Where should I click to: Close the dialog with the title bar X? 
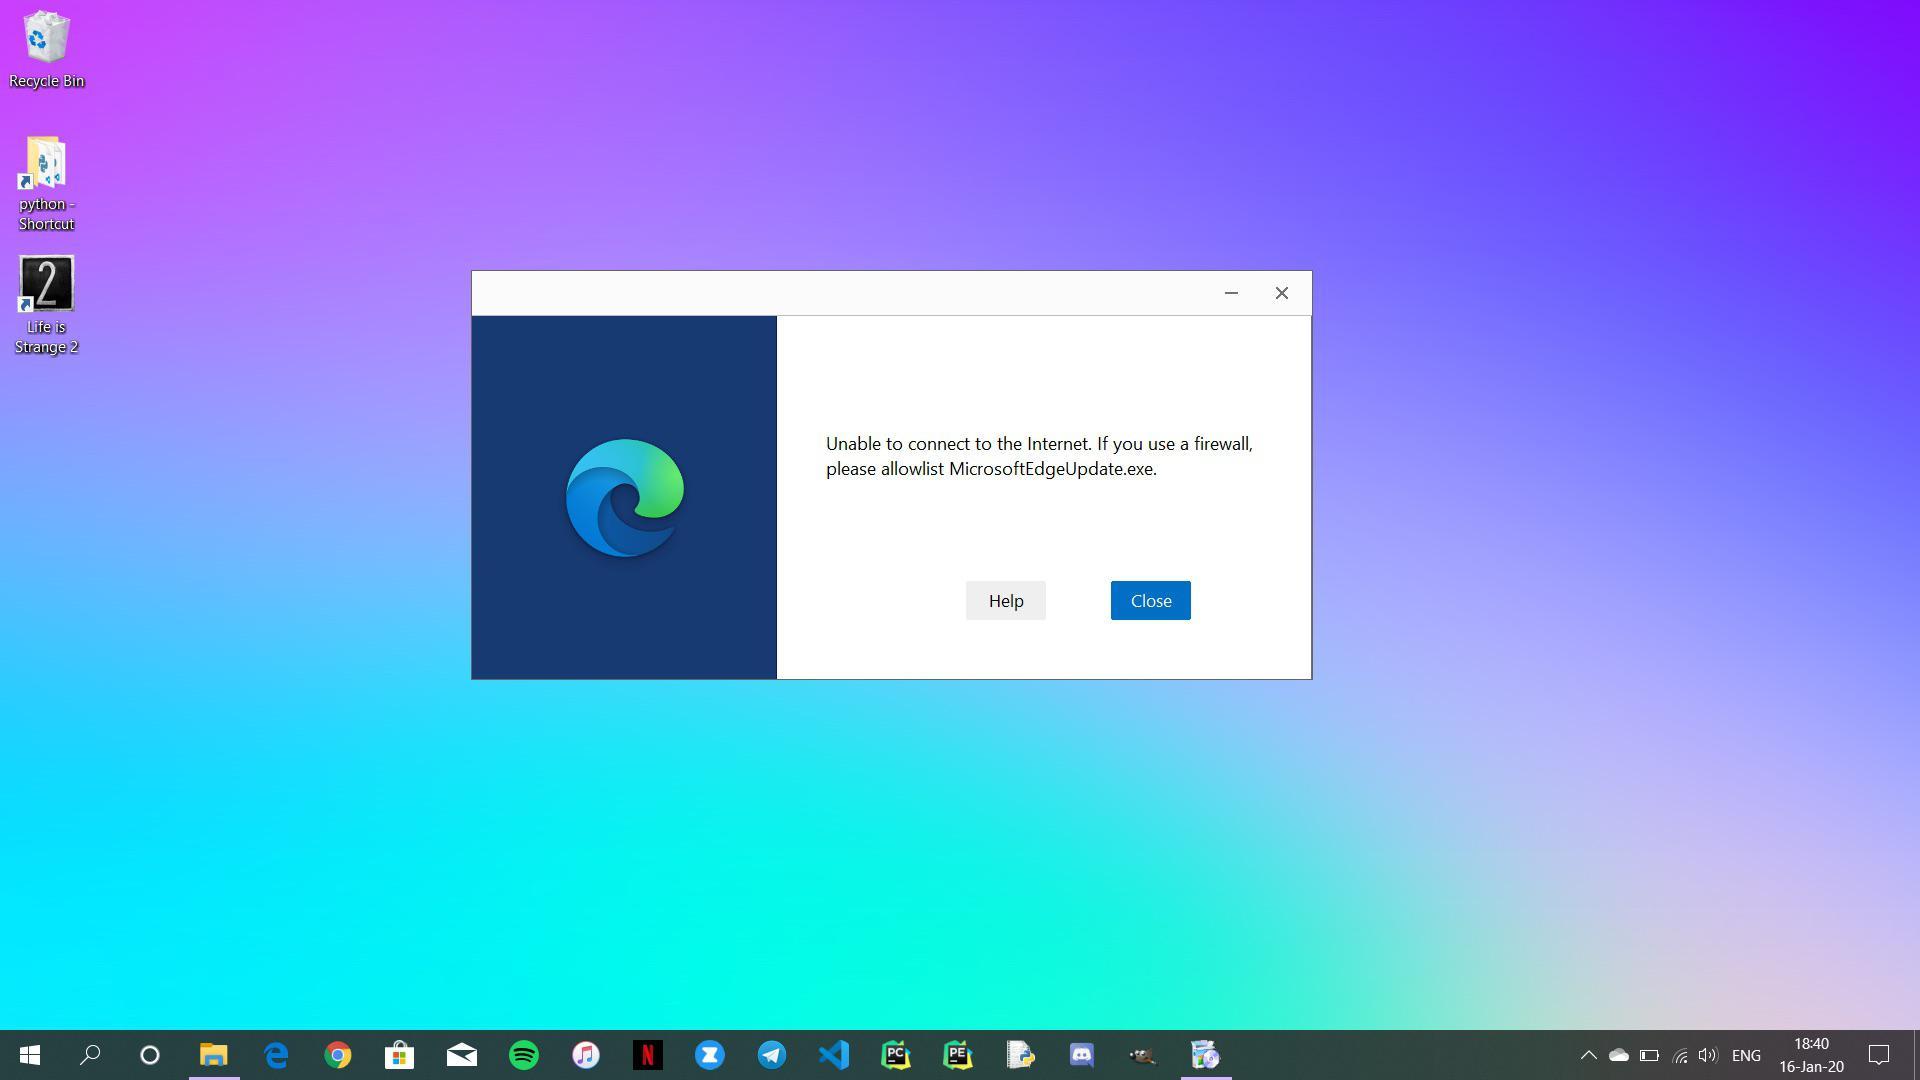point(1281,293)
